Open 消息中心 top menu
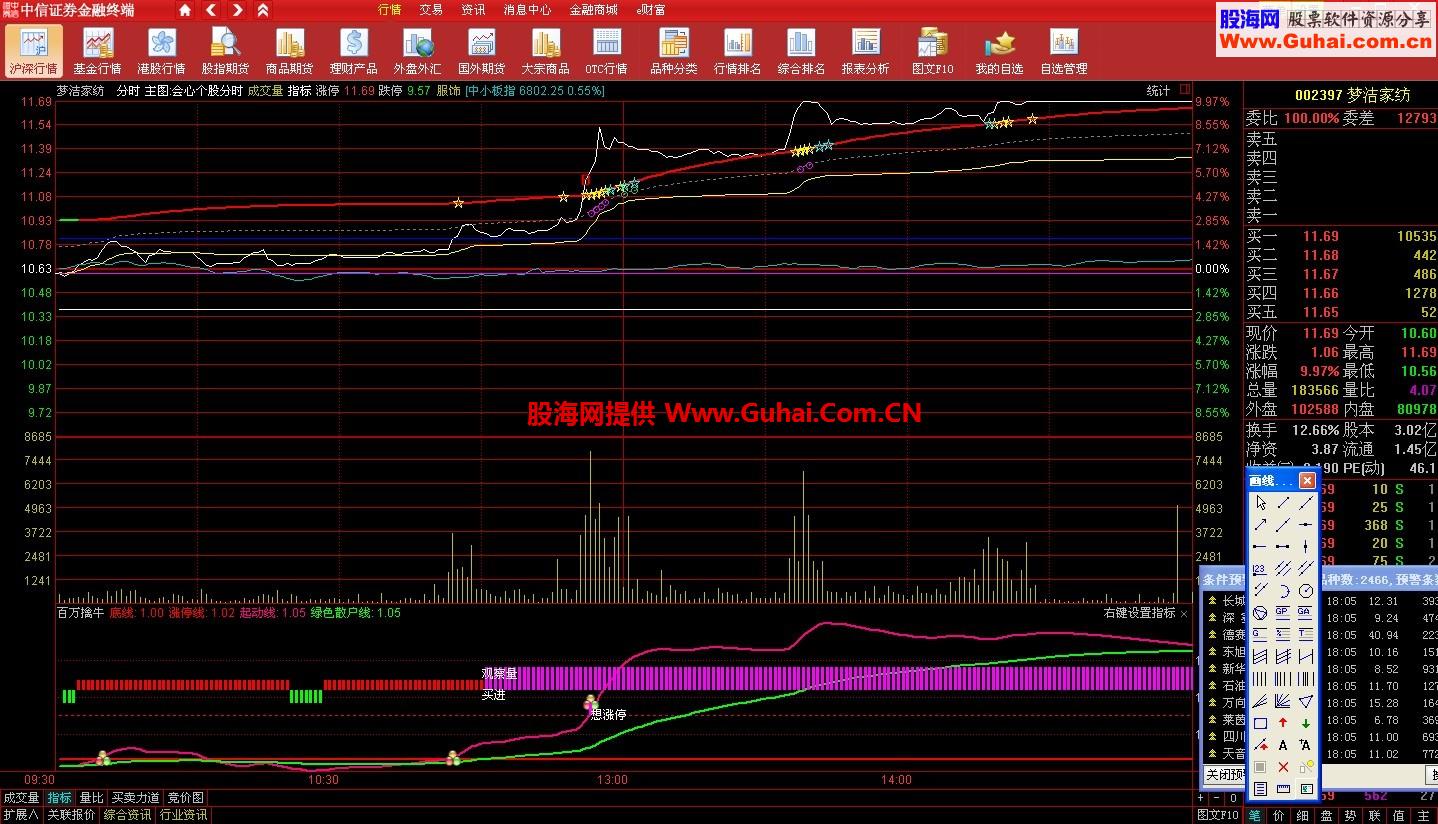The width and height of the screenshot is (1438, 824). coord(527,10)
